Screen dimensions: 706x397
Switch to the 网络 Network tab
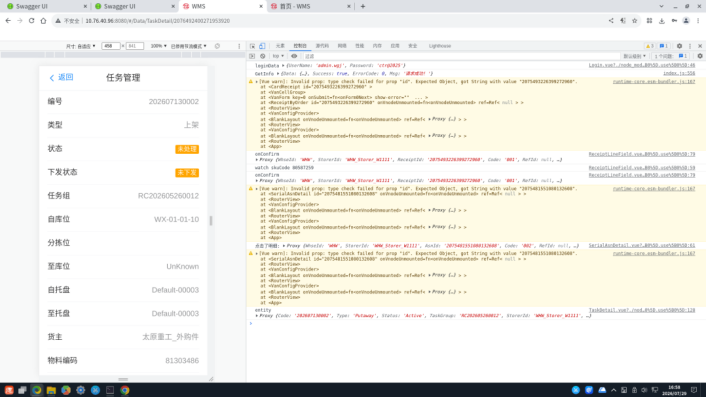tap(342, 46)
